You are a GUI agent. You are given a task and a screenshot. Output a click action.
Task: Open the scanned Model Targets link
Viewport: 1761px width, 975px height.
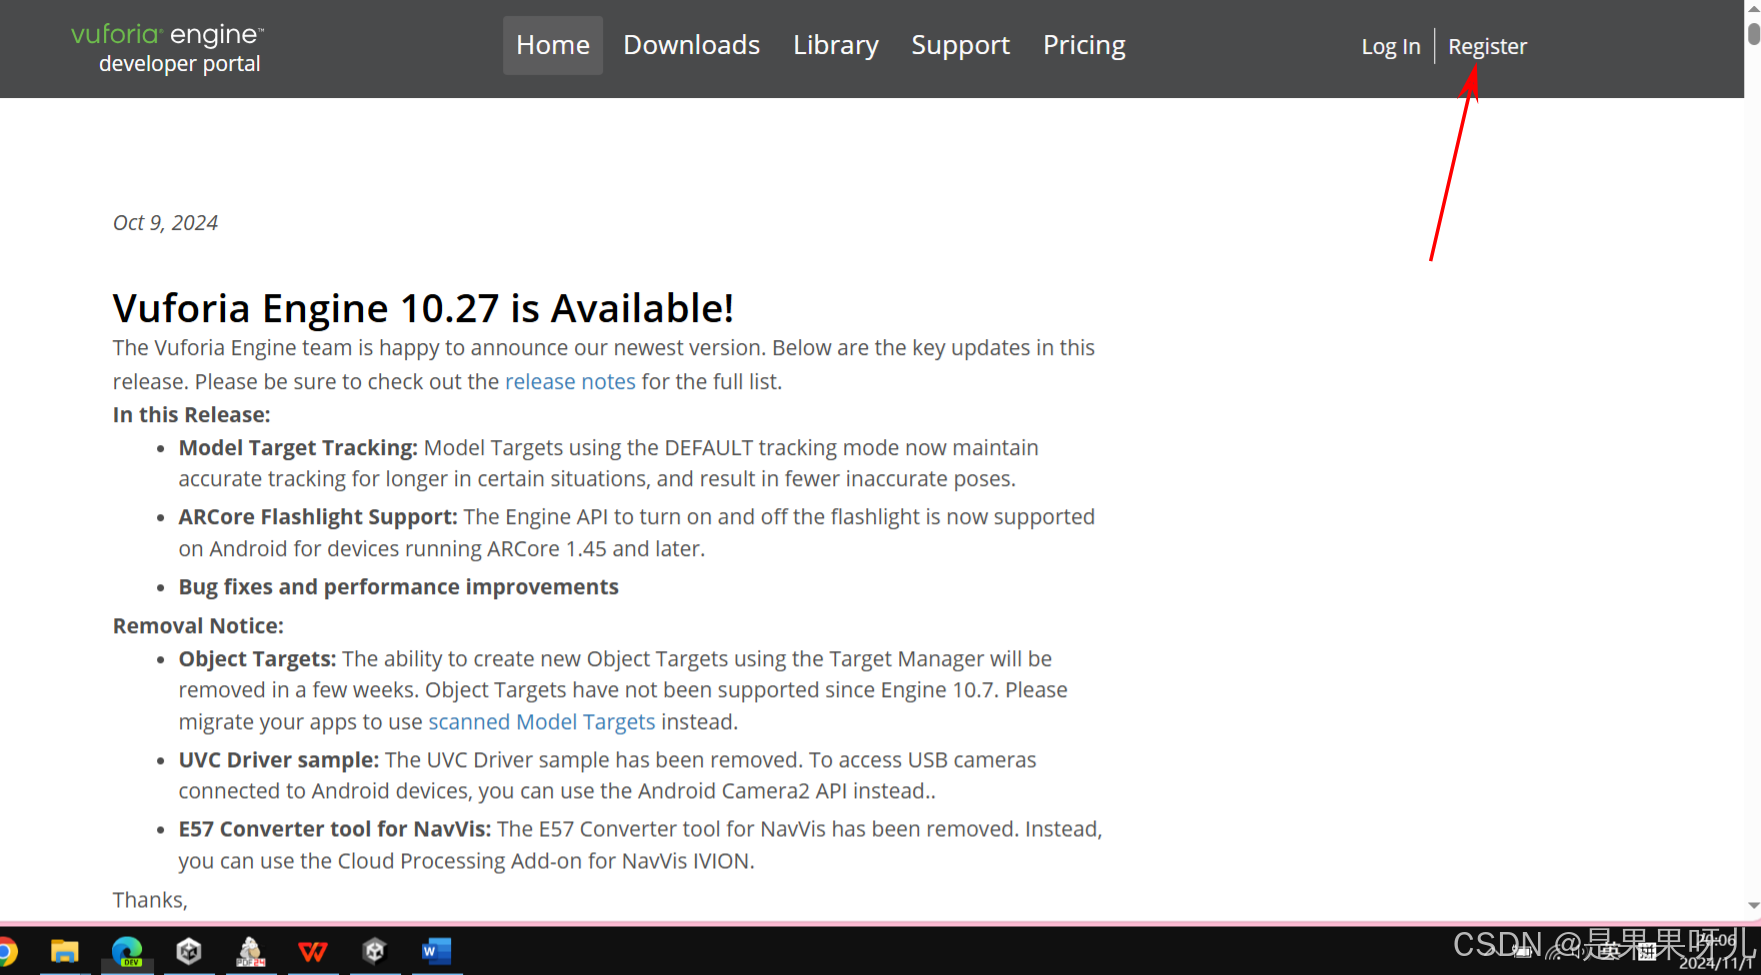pos(542,722)
